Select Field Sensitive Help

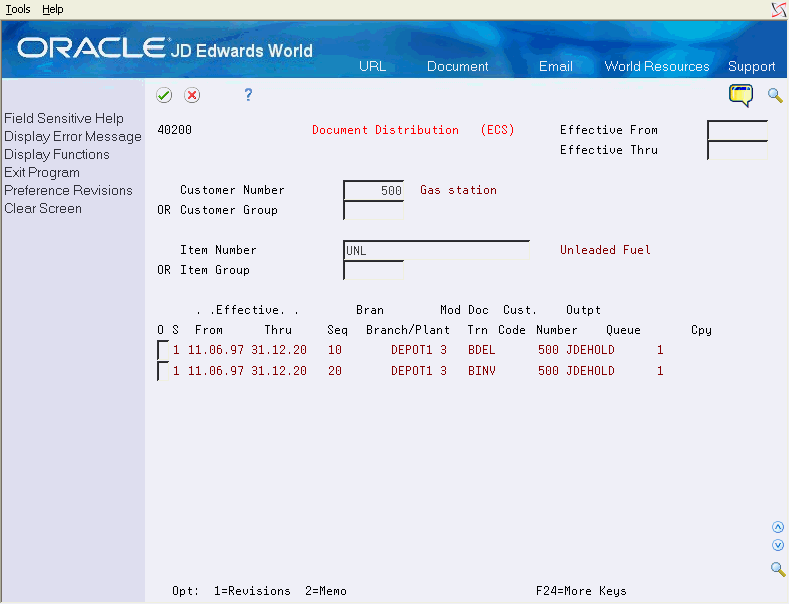64,118
